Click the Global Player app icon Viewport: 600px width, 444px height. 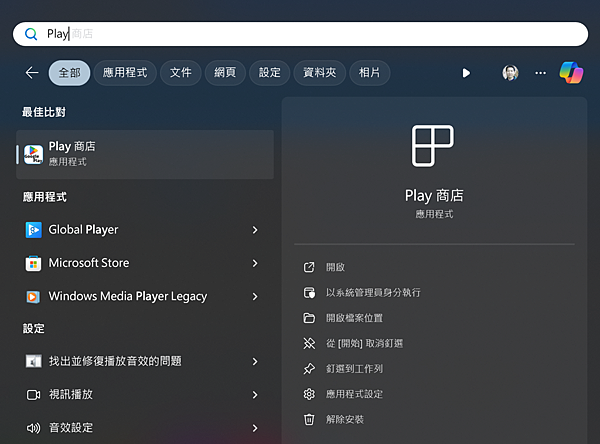tap(34, 230)
